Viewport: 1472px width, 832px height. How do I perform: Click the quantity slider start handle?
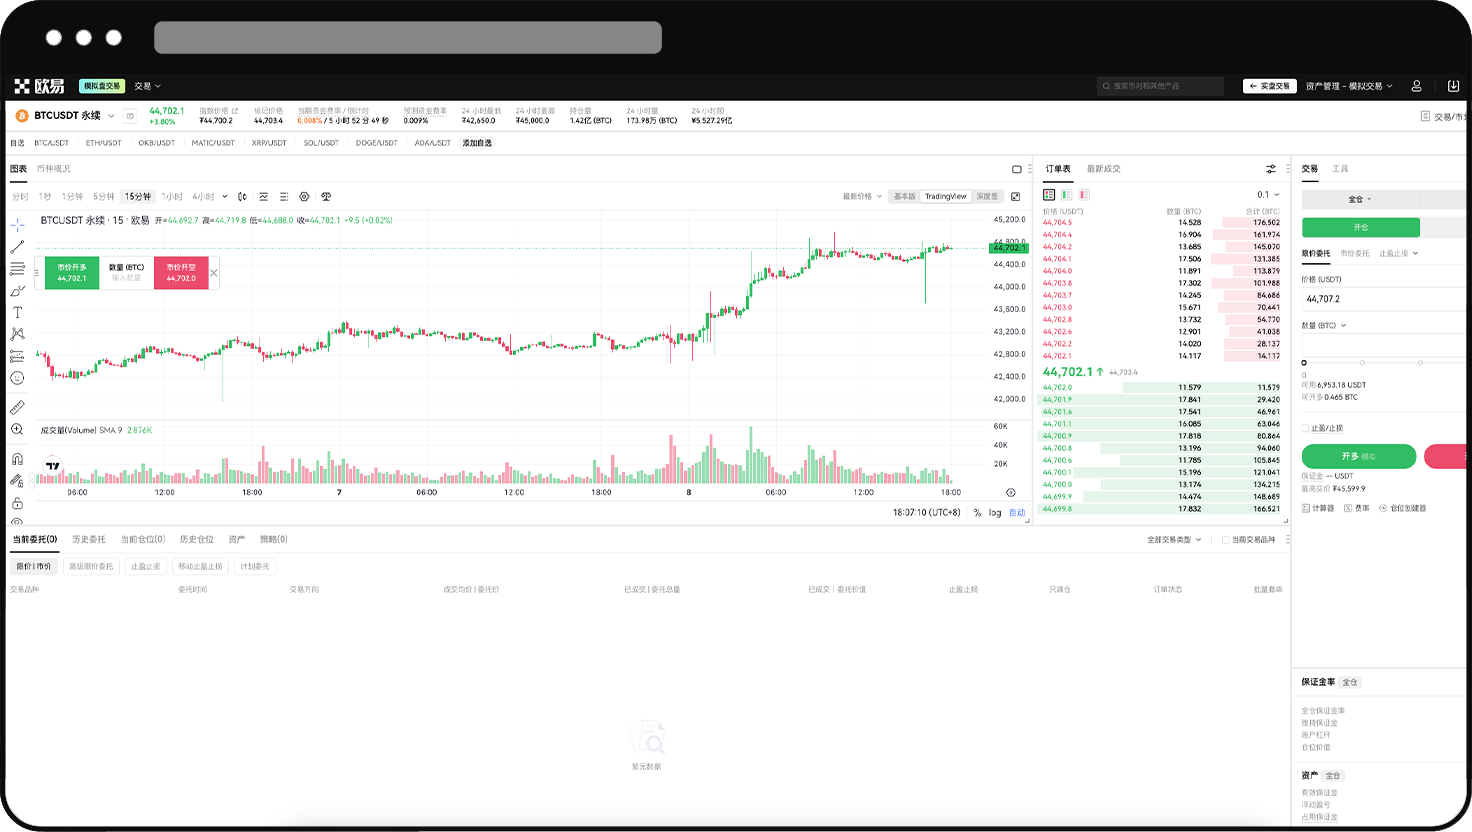[x=1304, y=363]
